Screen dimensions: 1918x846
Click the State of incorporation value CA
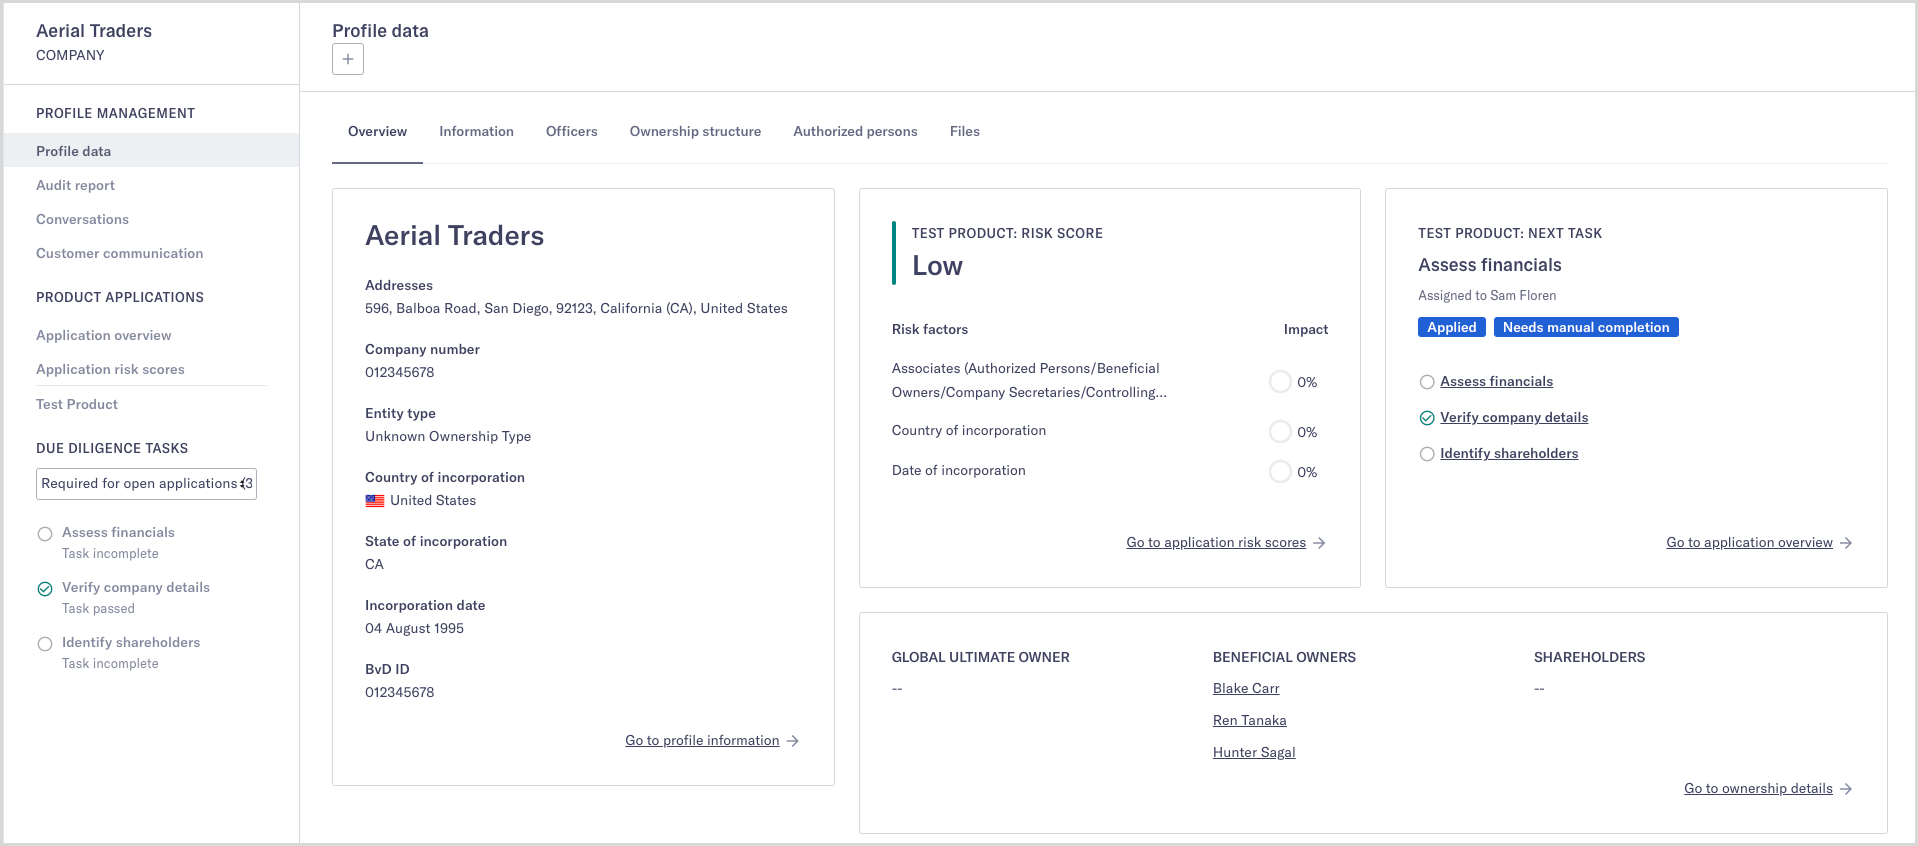374,564
